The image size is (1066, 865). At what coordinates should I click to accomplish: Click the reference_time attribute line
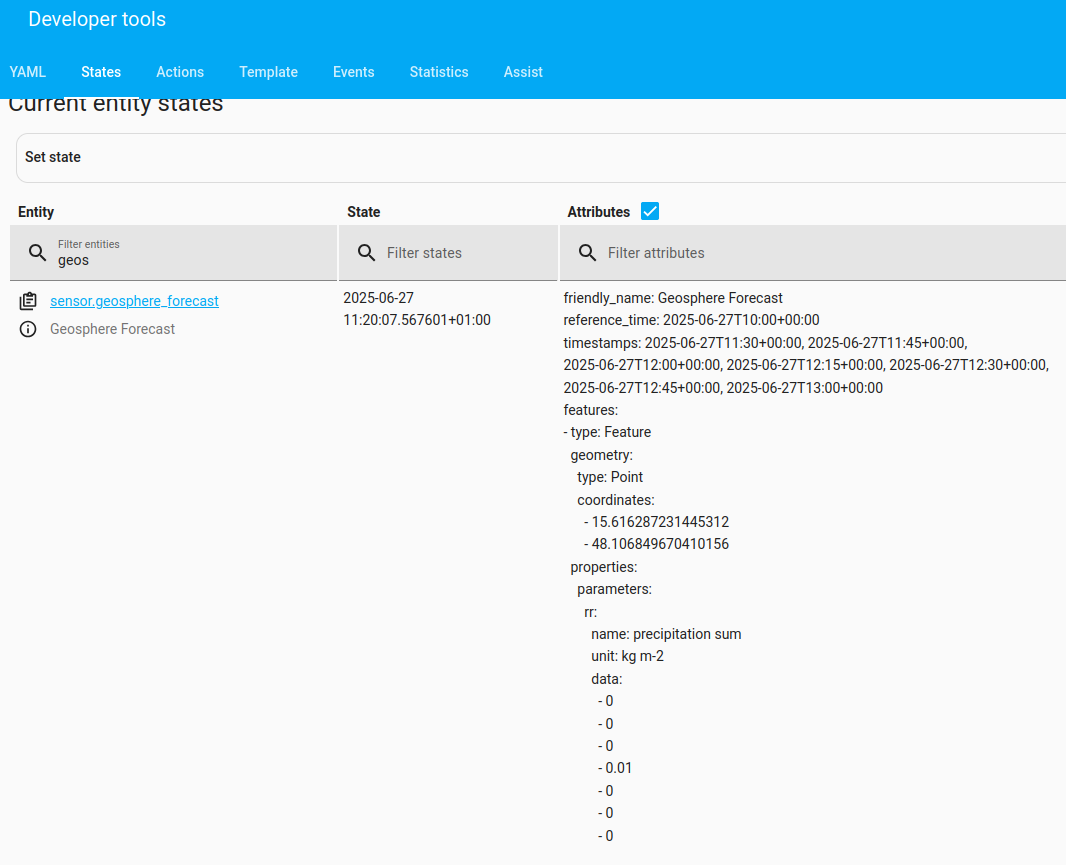[691, 320]
